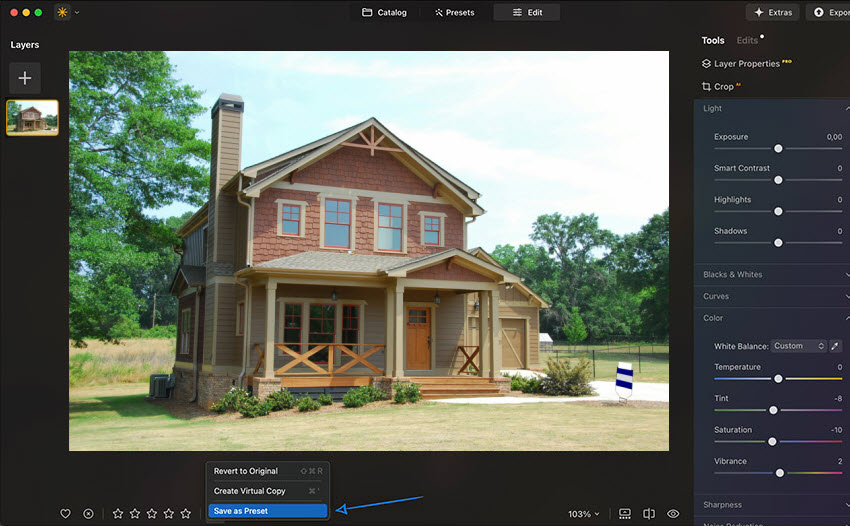Click the Saturation slider handle
The height and width of the screenshot is (526, 850).
[x=772, y=441]
